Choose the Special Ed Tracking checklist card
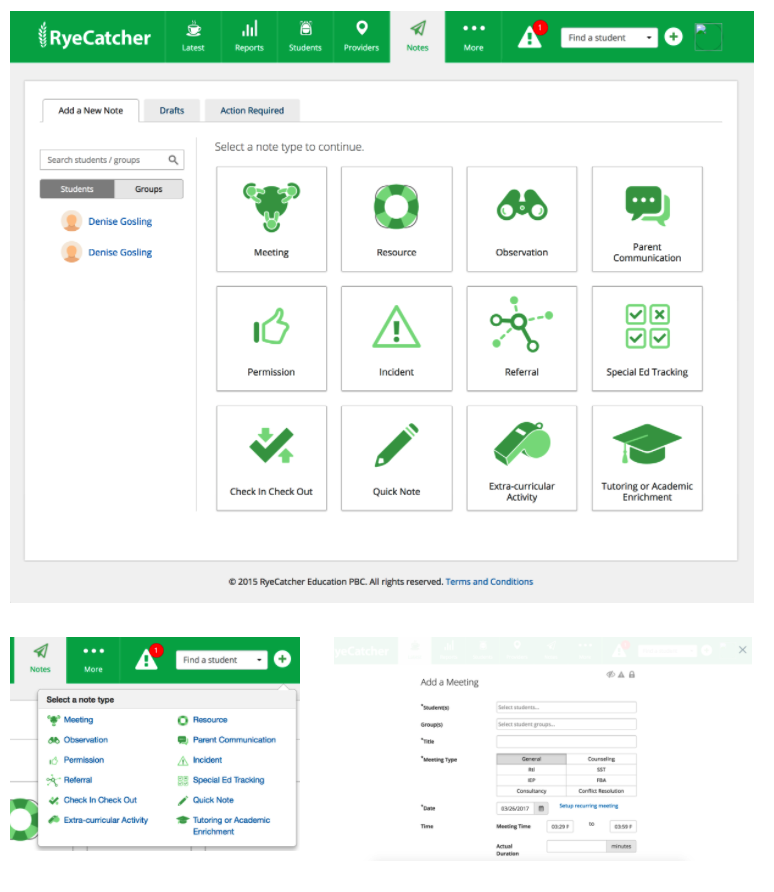Screen dimensions: 774x892 647,338
